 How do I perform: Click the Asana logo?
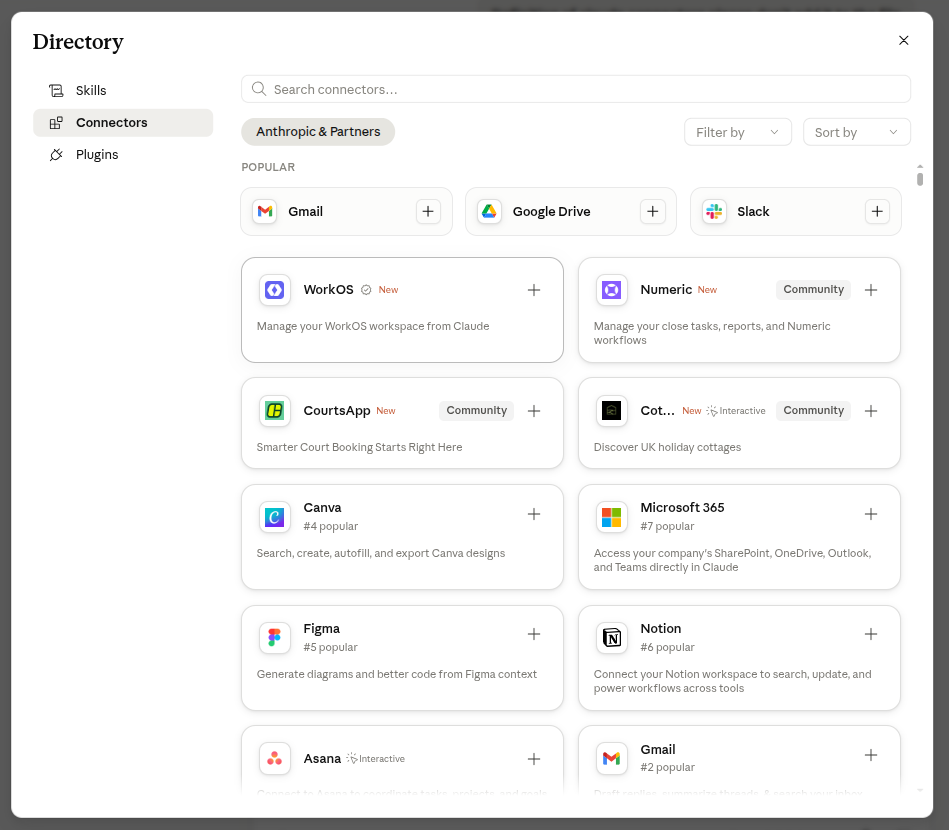275,759
